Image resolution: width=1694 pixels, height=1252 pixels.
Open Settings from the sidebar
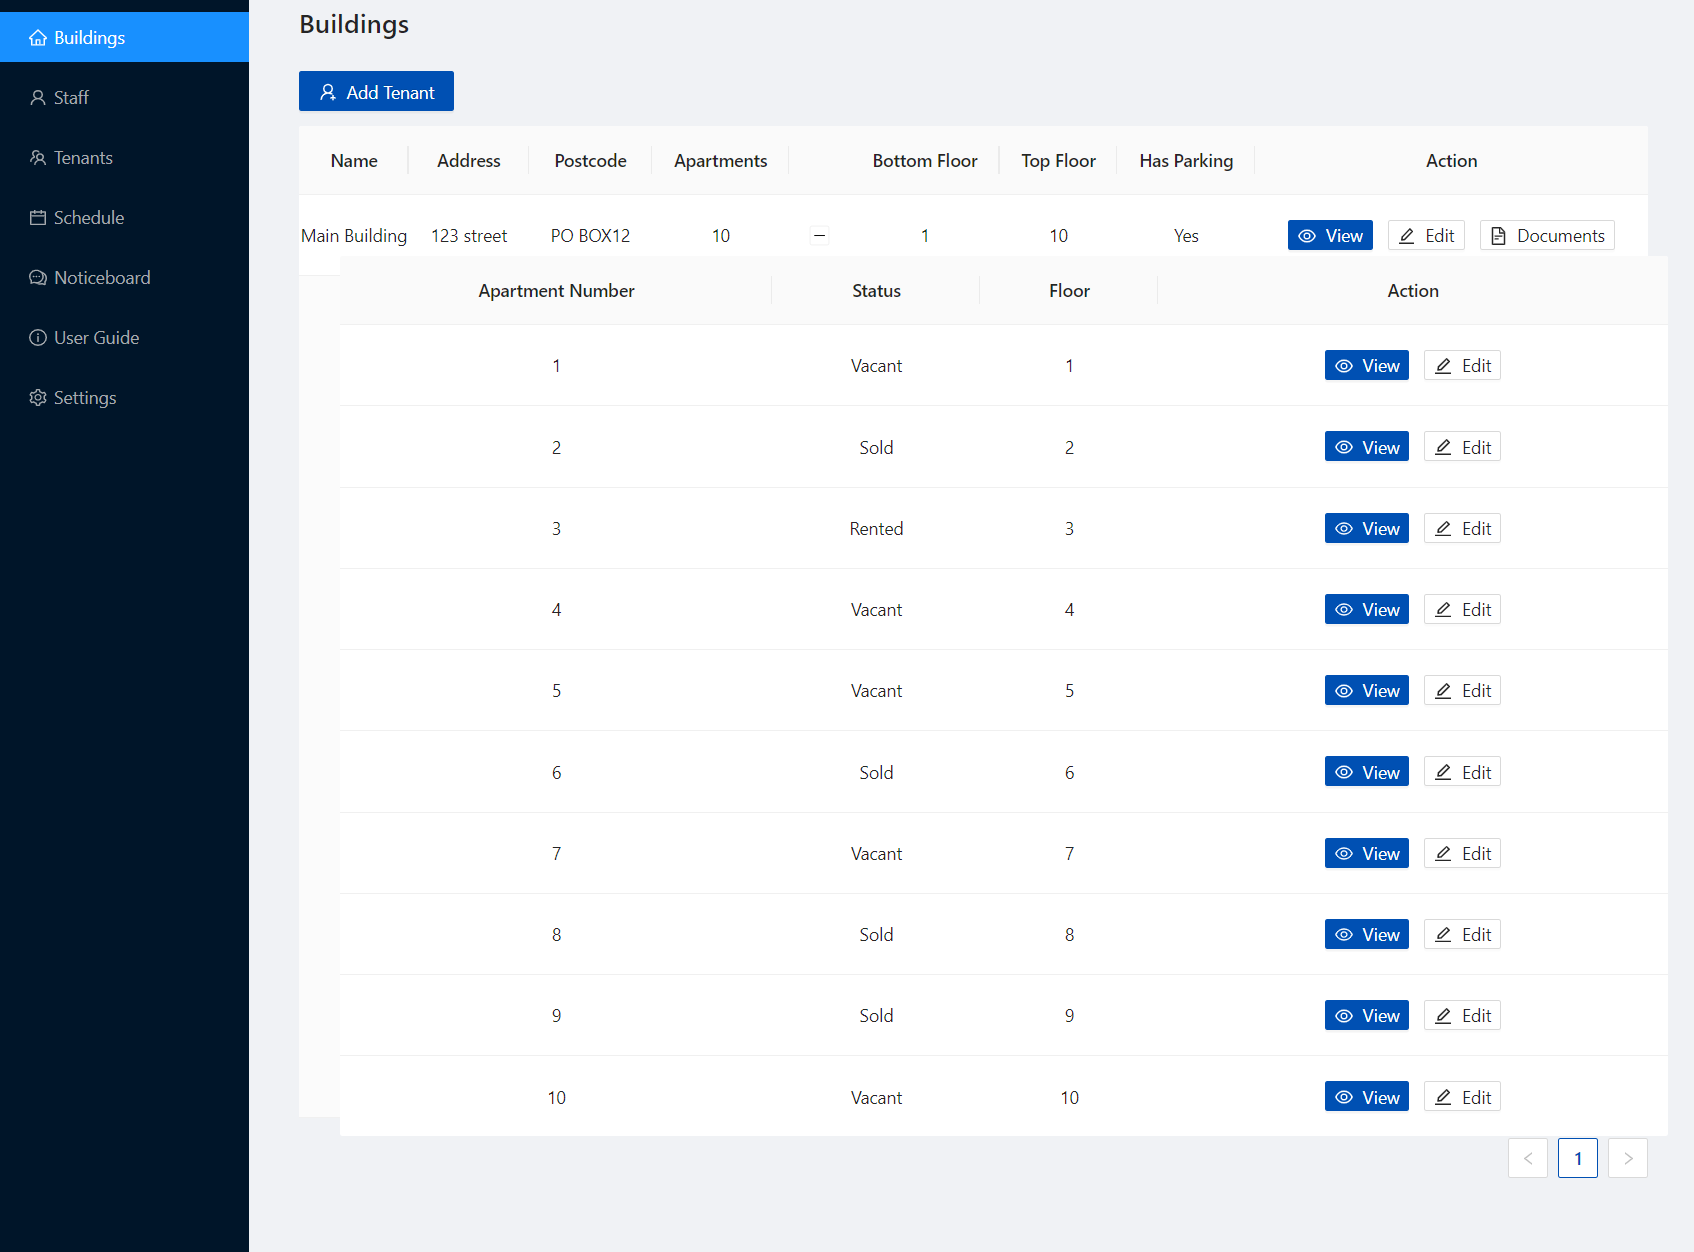coord(124,397)
